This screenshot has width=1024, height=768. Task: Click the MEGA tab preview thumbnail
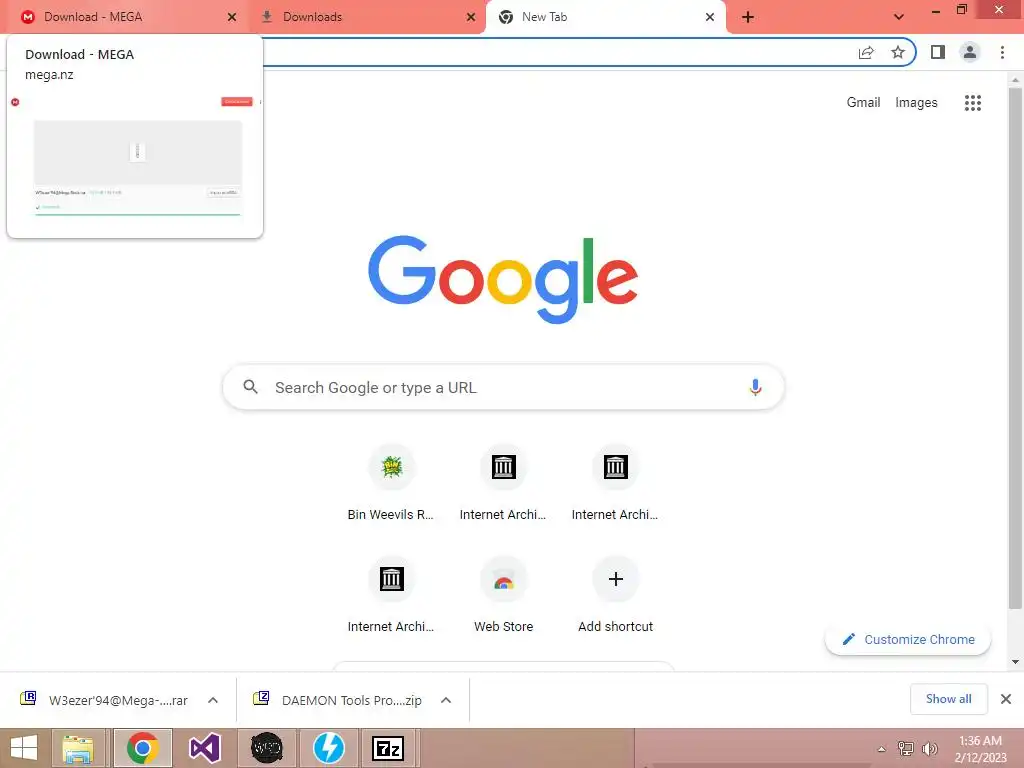click(x=137, y=157)
